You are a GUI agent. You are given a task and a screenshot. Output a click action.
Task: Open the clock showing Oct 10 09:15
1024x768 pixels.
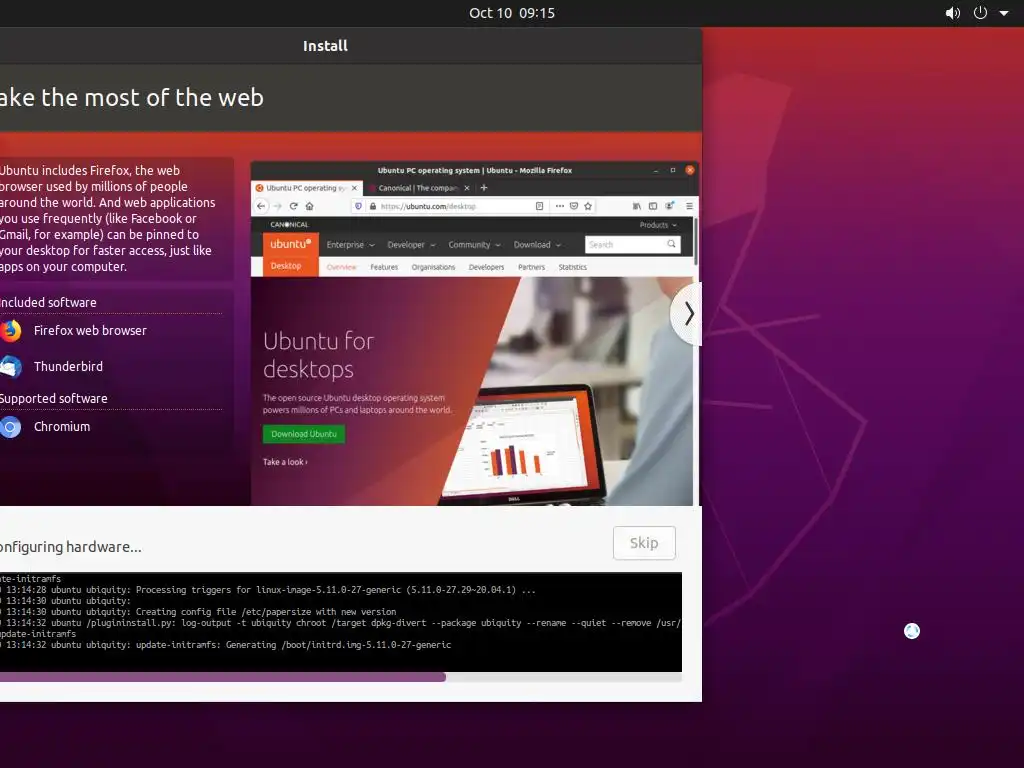click(512, 13)
